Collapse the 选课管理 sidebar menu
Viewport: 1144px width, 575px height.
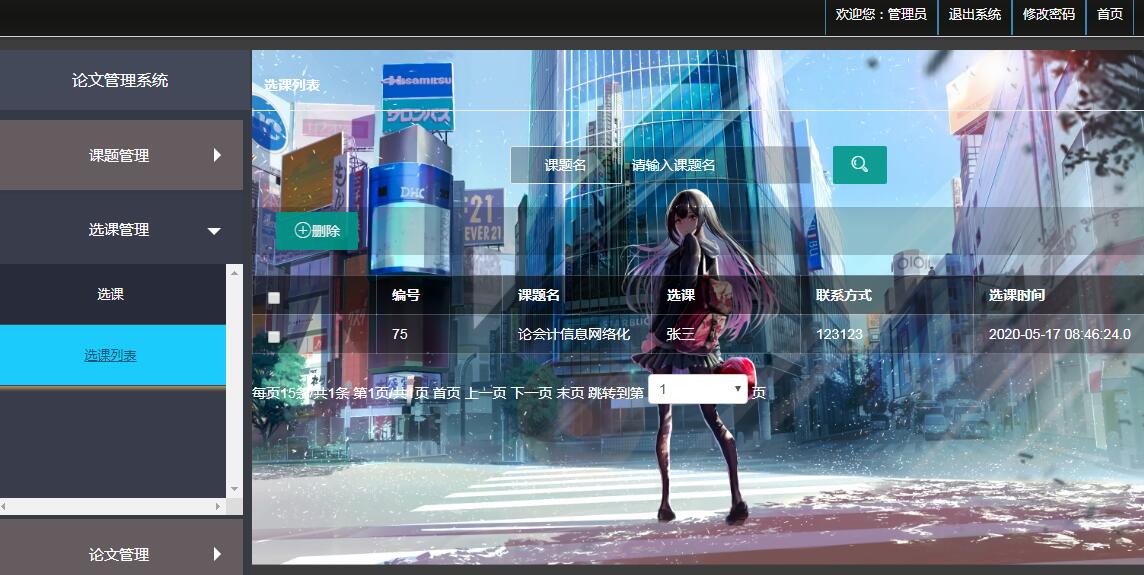click(x=121, y=230)
